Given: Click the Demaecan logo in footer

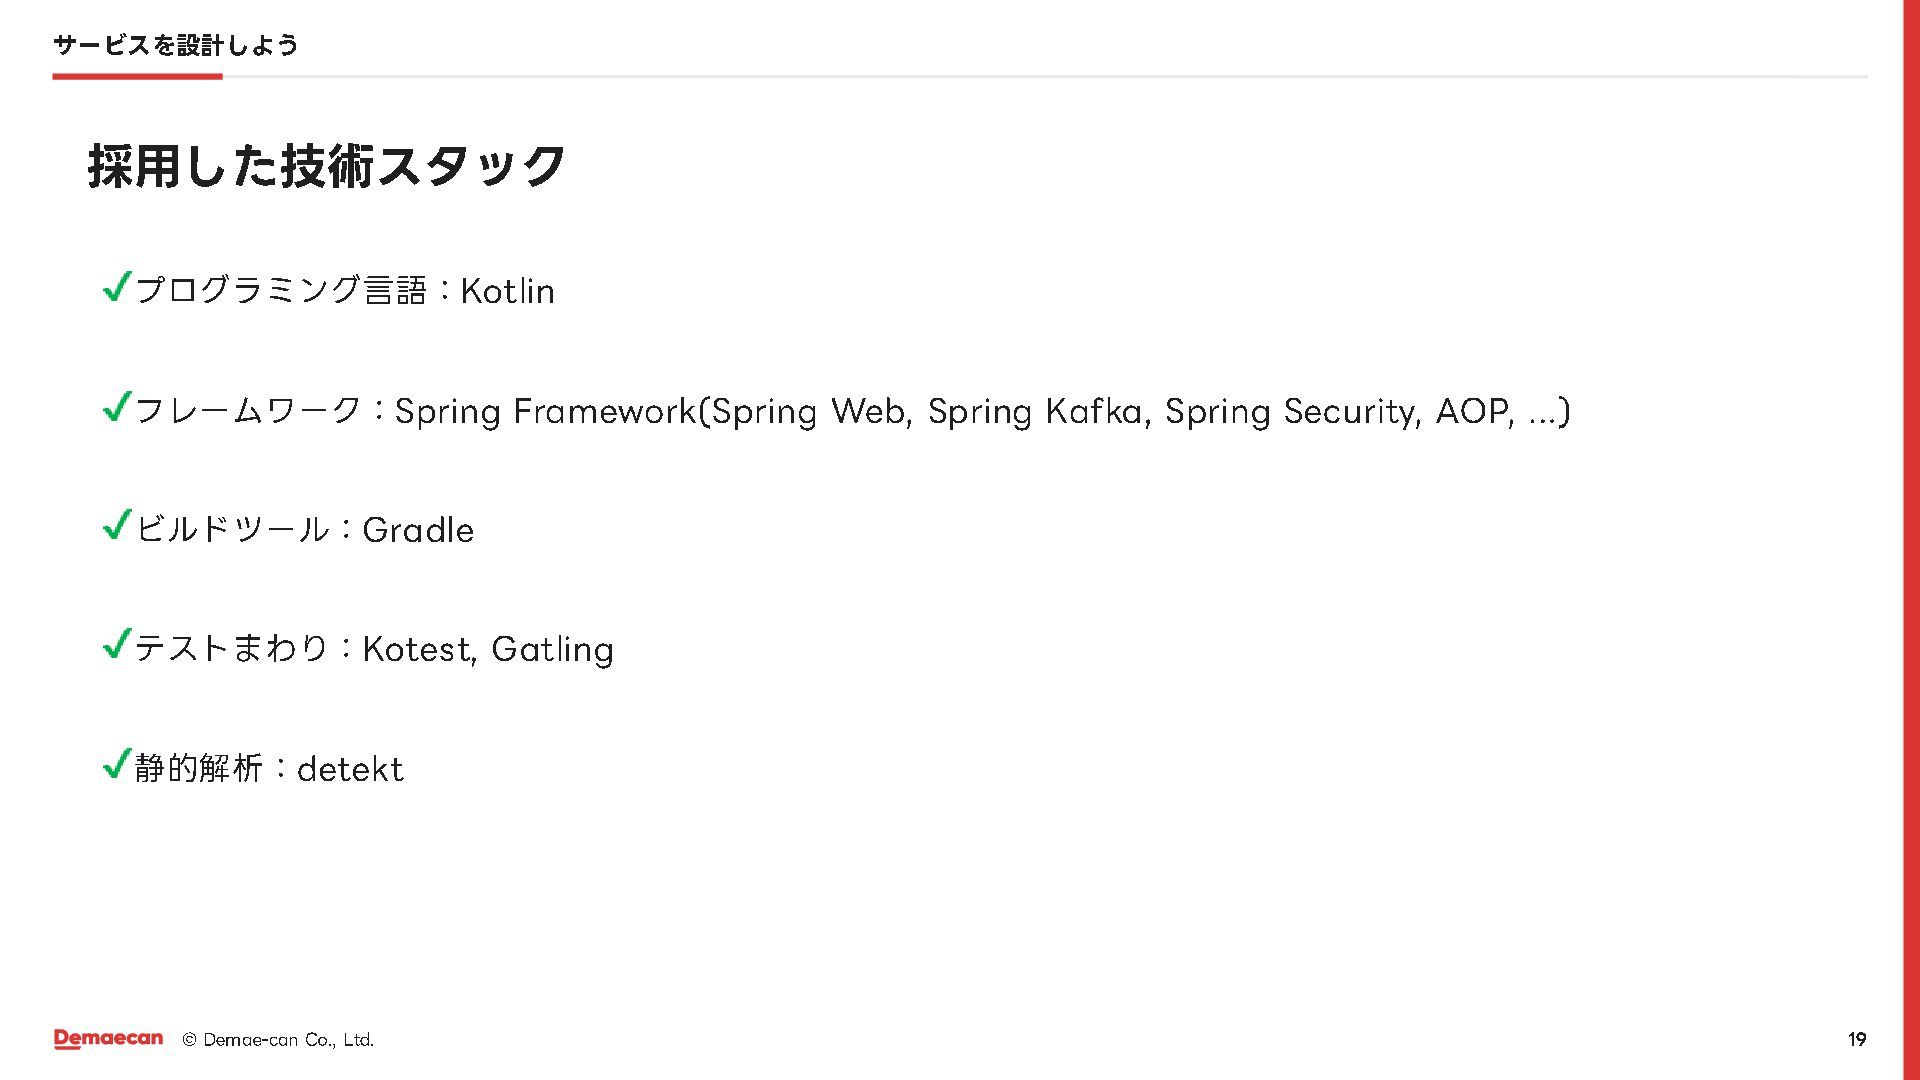Looking at the screenshot, I should [108, 1039].
